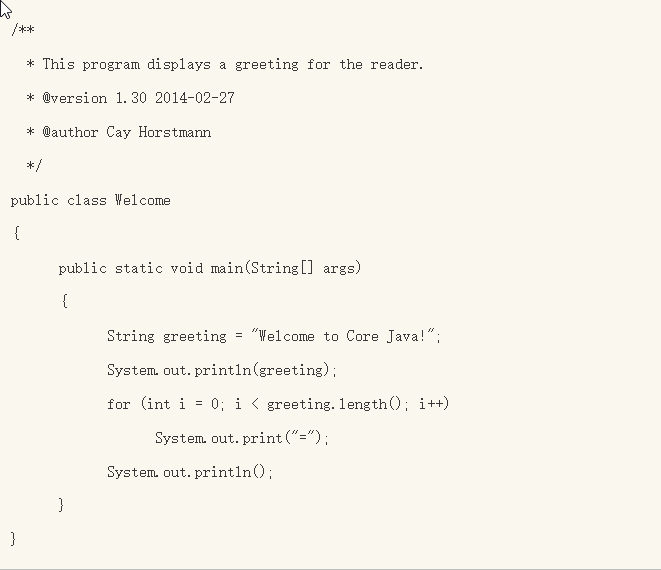The width and height of the screenshot is (661, 570).
Task: Click the empty System.out.println() statement
Action: (x=189, y=472)
